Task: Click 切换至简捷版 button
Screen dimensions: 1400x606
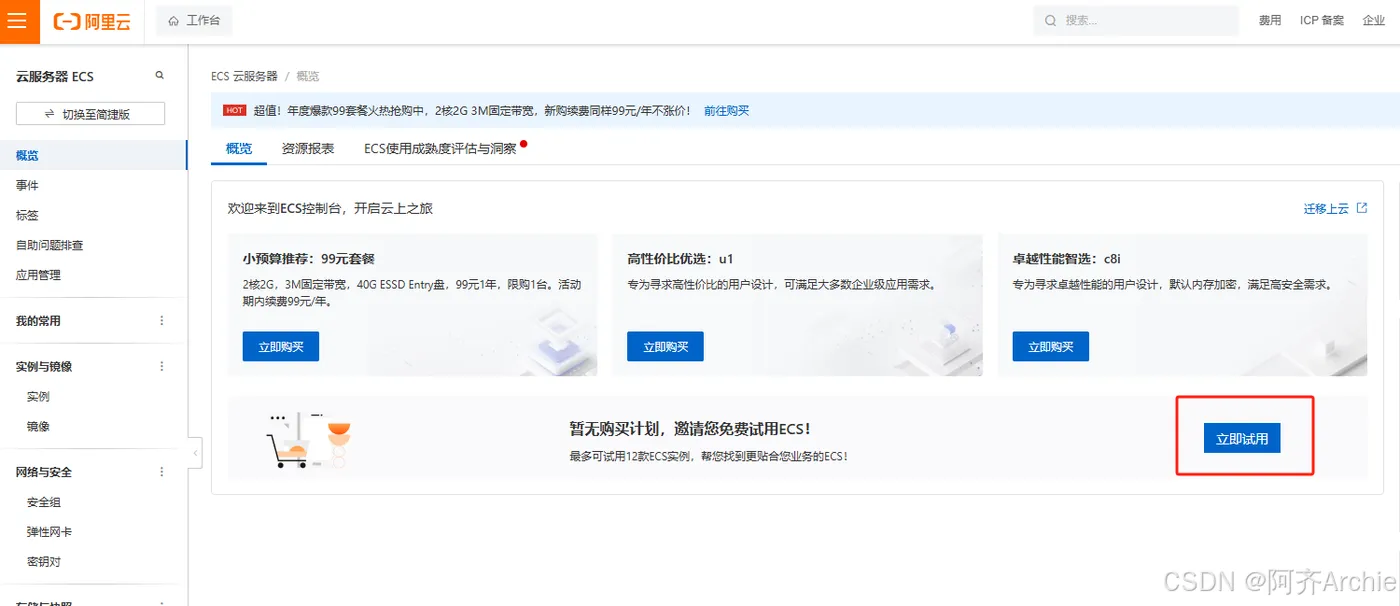Action: (91, 114)
